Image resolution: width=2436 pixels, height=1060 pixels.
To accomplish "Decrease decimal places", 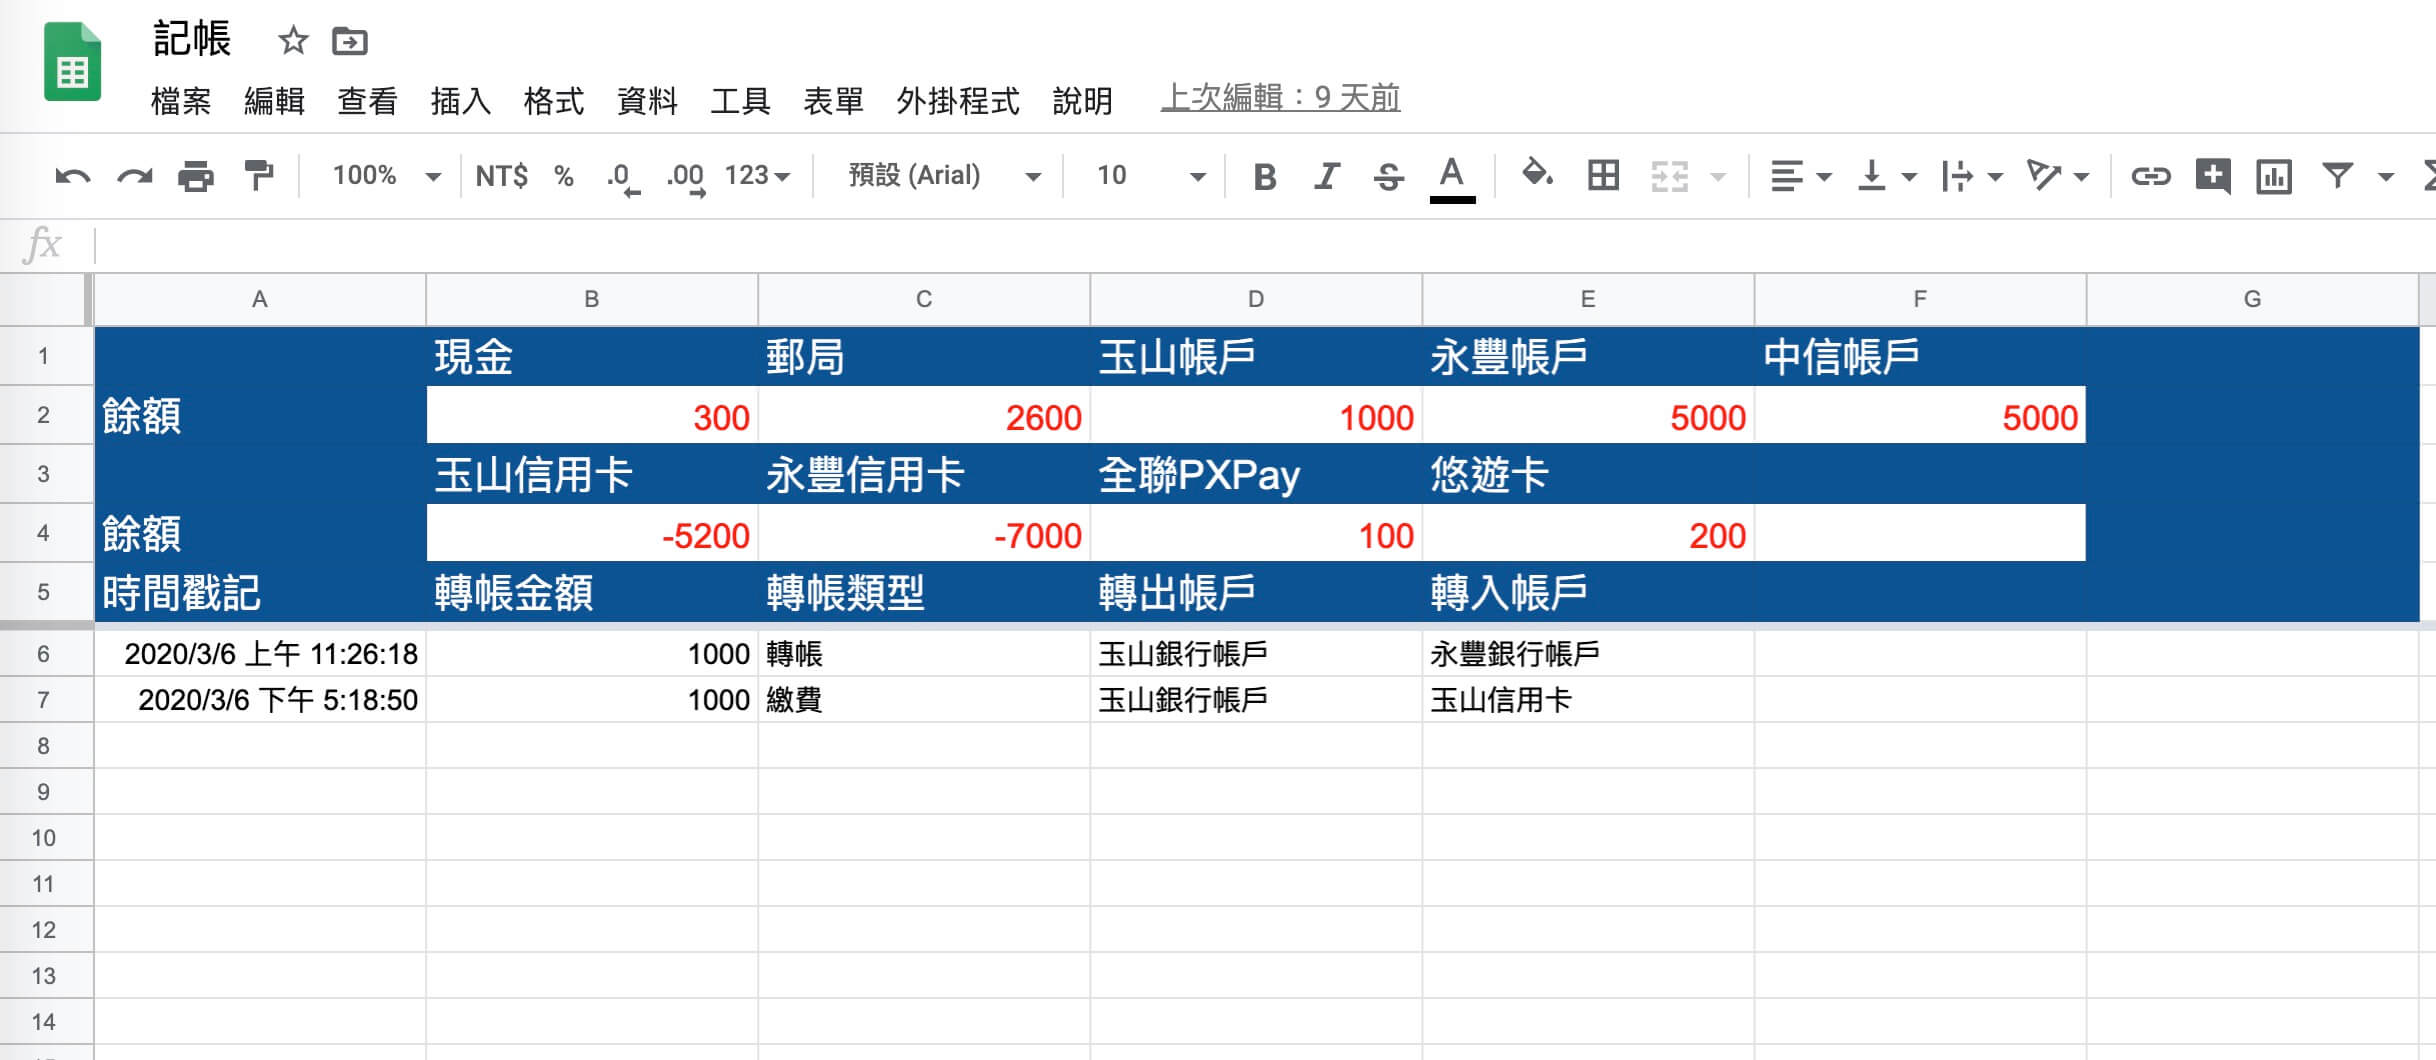I will [x=623, y=178].
